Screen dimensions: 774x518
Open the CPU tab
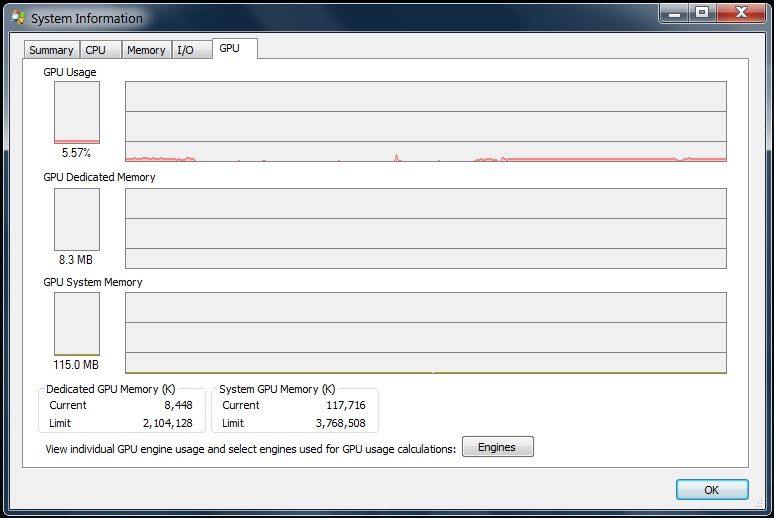point(101,50)
